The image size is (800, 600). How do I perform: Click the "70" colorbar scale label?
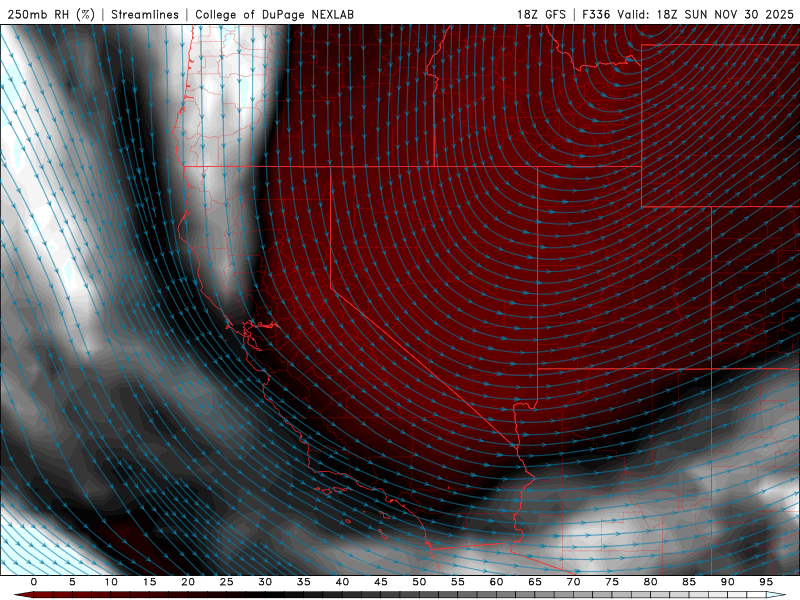pos(573,582)
